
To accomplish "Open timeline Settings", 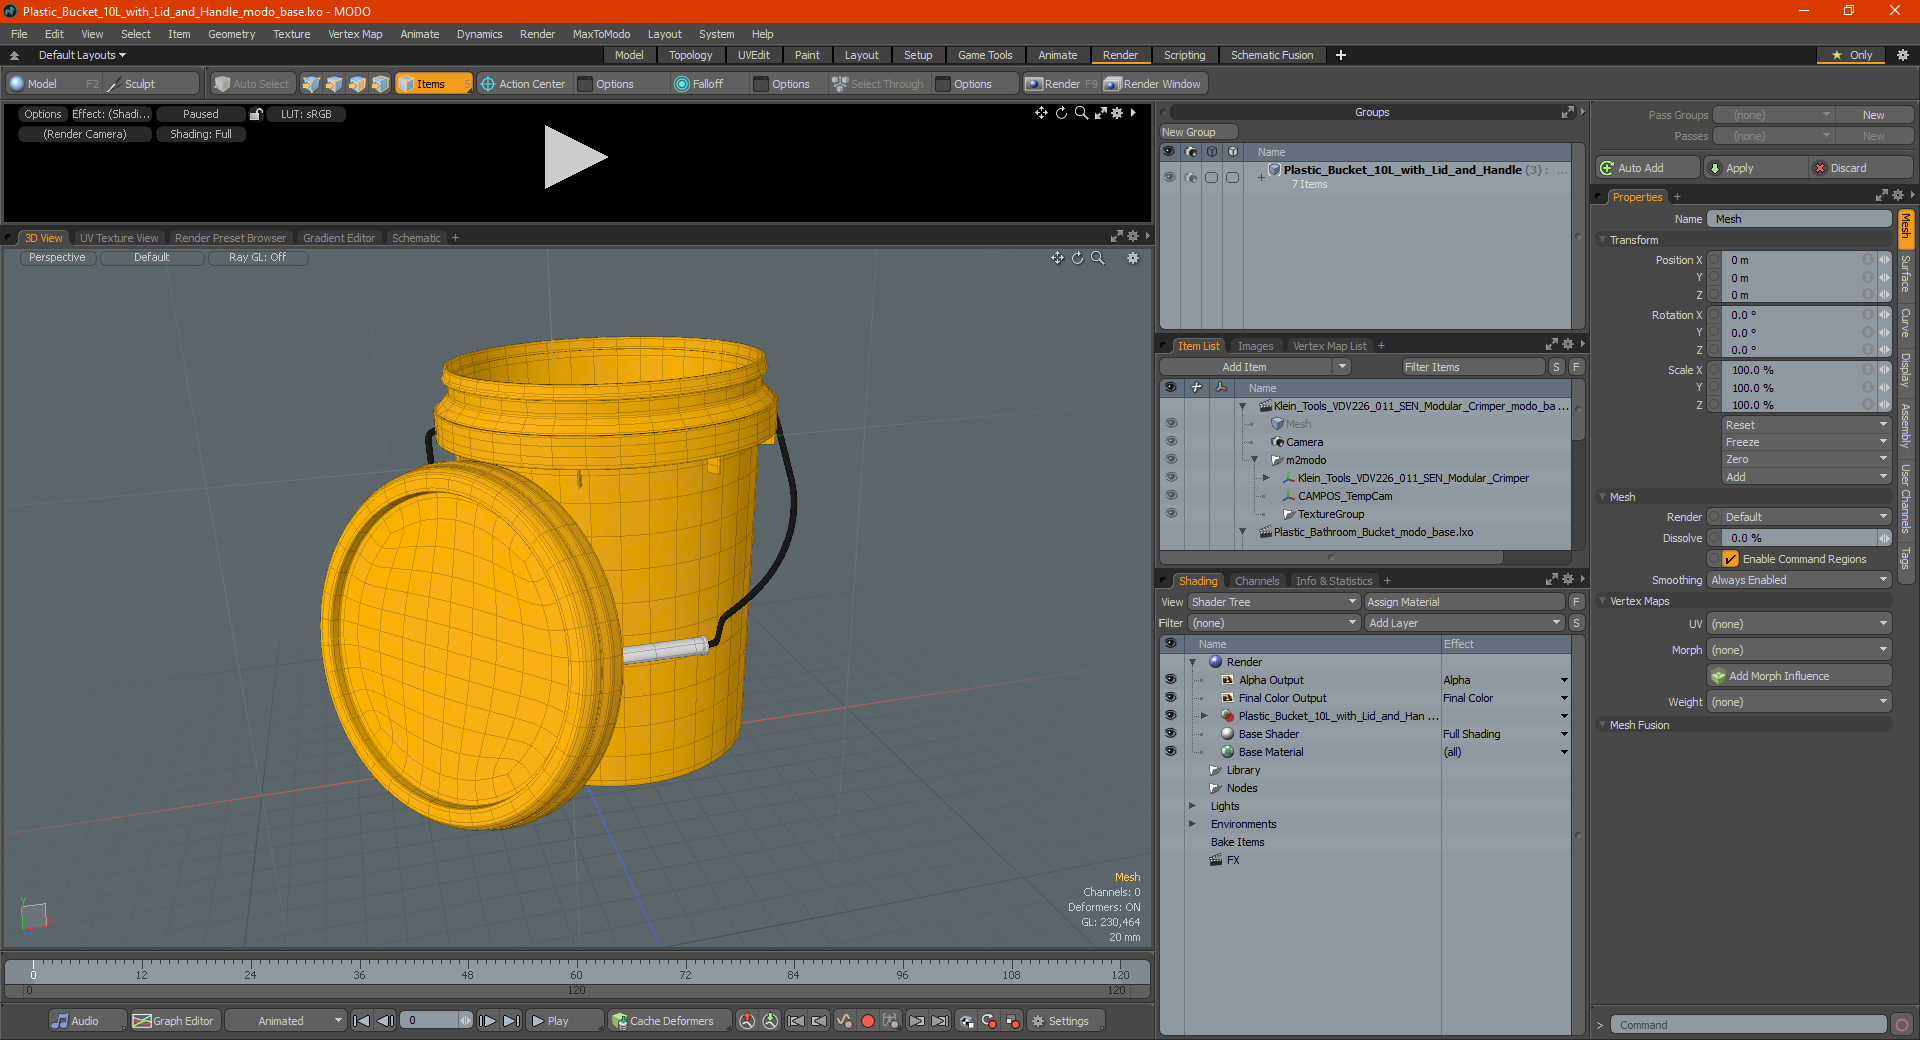I will [1066, 1021].
